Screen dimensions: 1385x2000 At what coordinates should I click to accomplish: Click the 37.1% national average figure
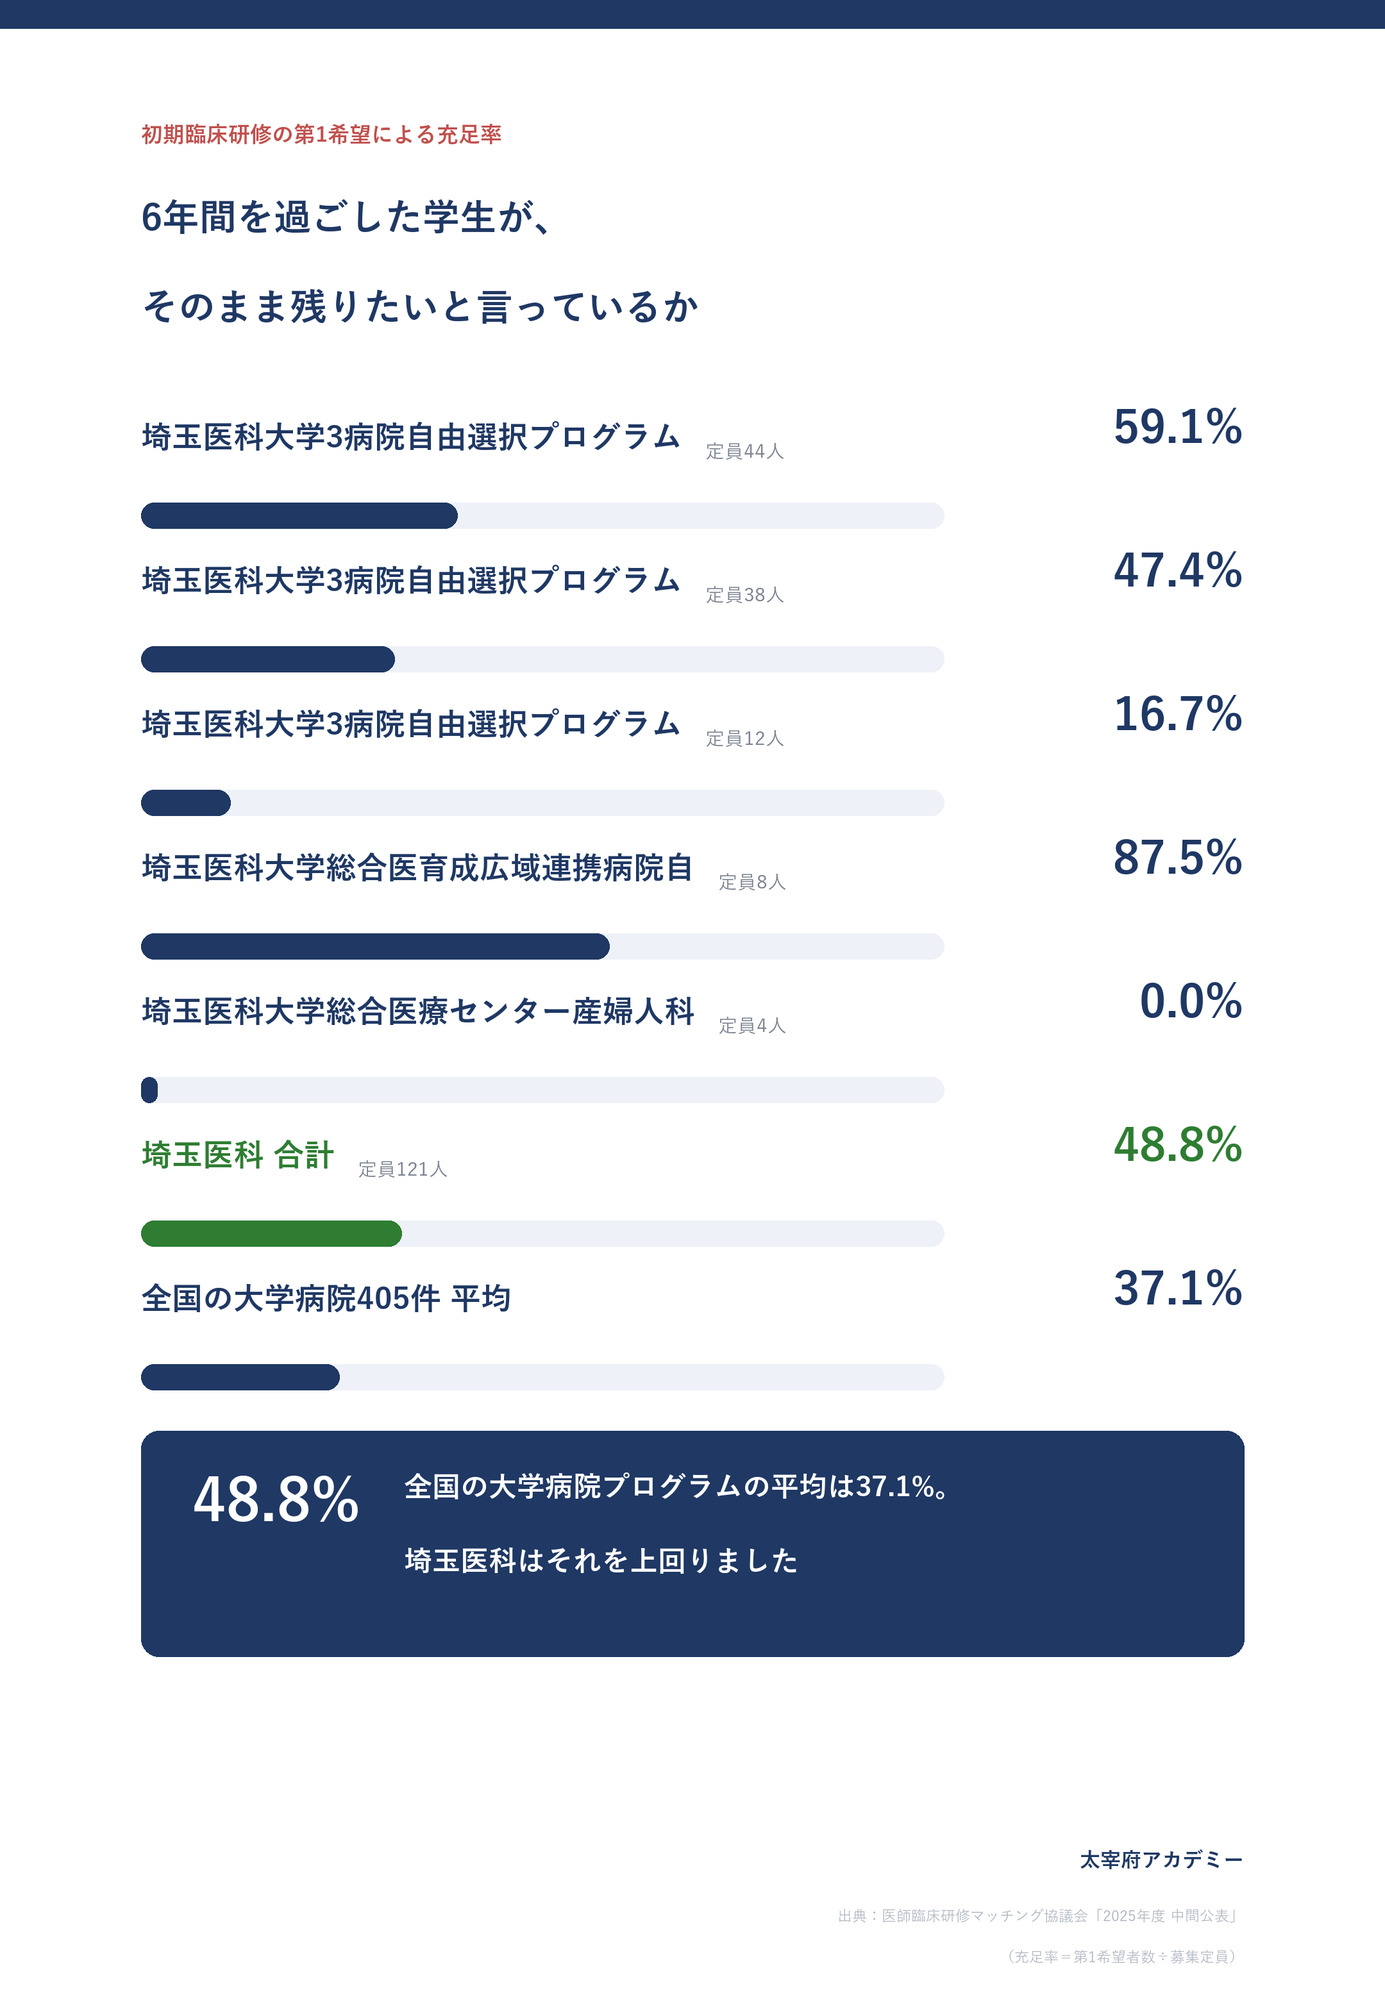coord(1177,1288)
